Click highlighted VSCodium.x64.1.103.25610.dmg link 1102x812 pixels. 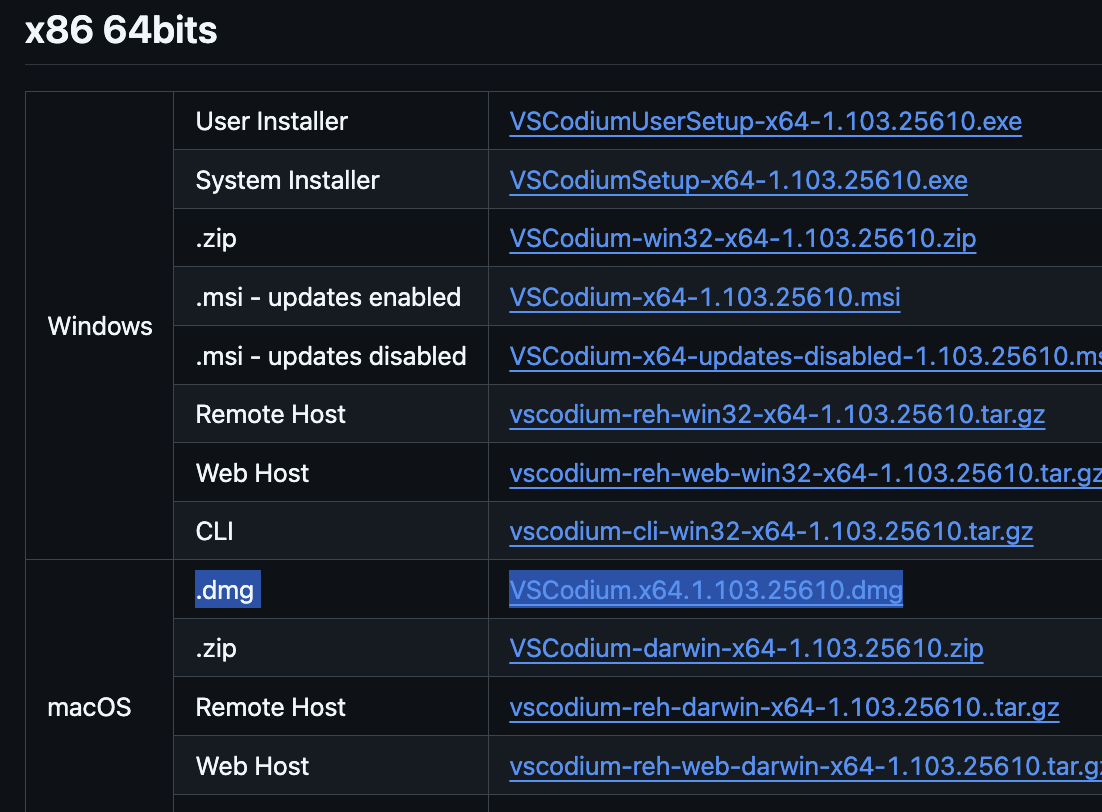706,590
